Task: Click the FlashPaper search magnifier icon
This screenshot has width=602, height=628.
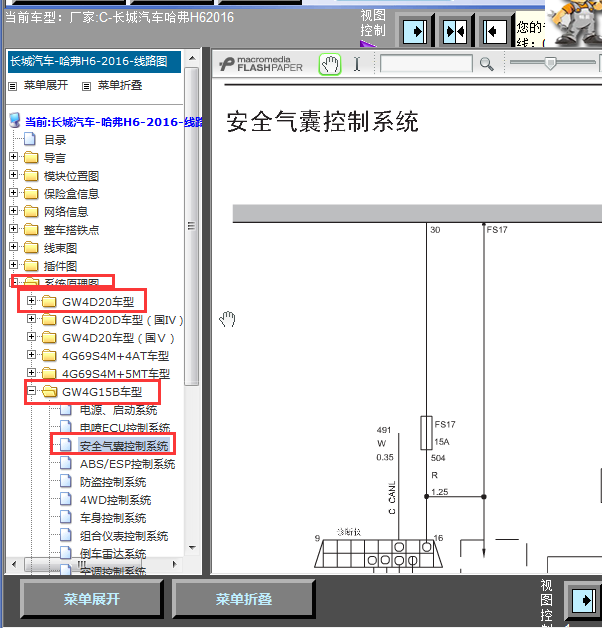Action: point(486,64)
